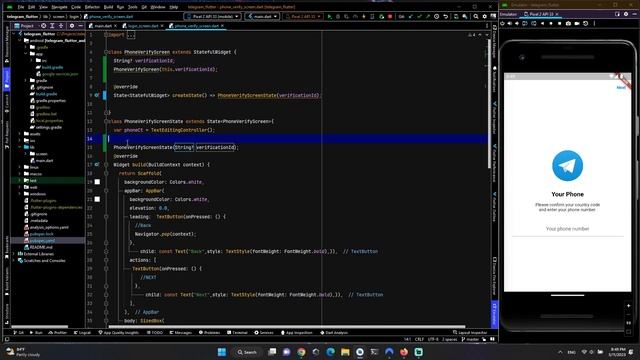Screen dimensions: 640x360
Task: Click the Search Everywhere magnifier icon
Action: coord(476,17)
